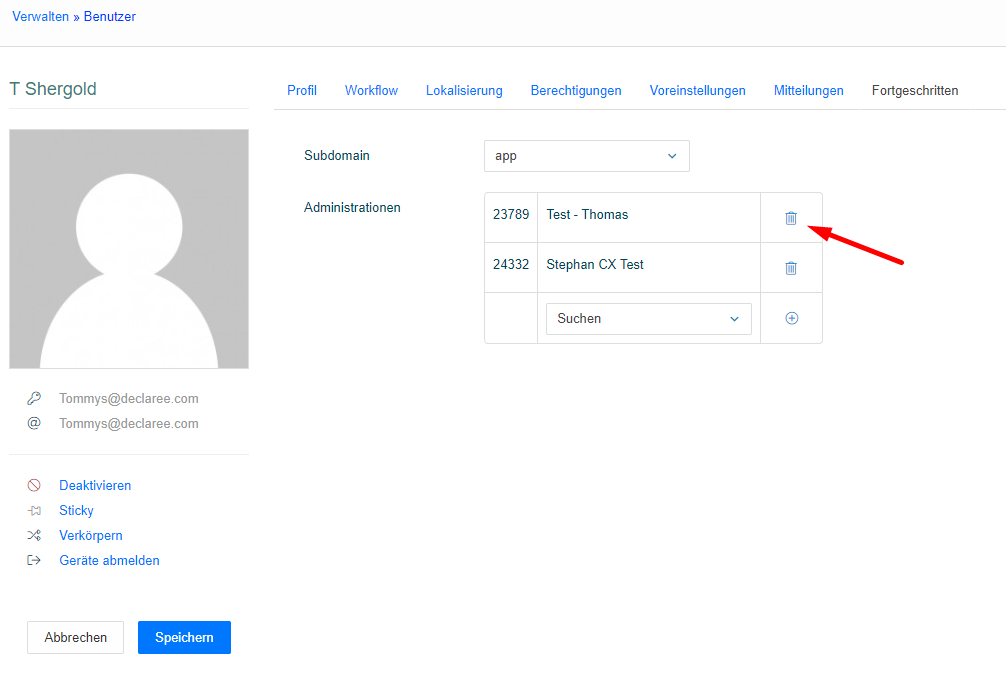The width and height of the screenshot is (1006, 686).
Task: Click the Sticky pin icon
Action: pyautogui.click(x=34, y=510)
